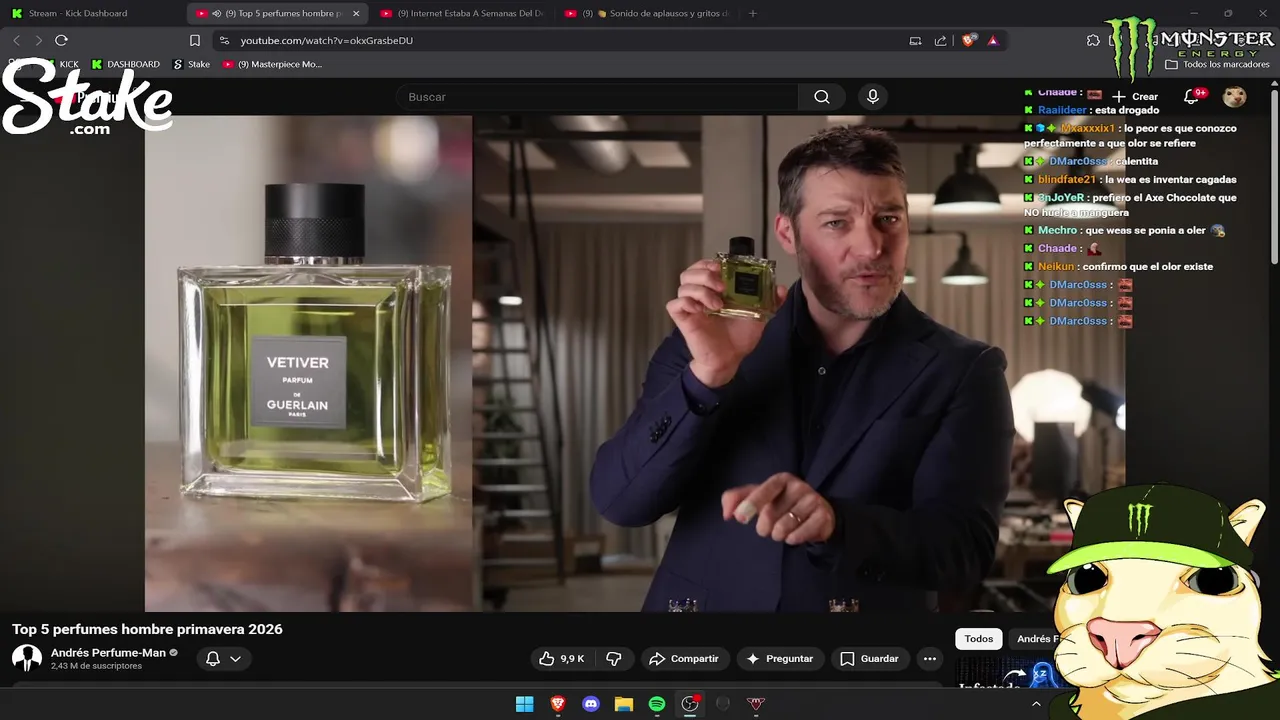
Task: Click the YouTube Buscar search field
Action: click(598, 97)
